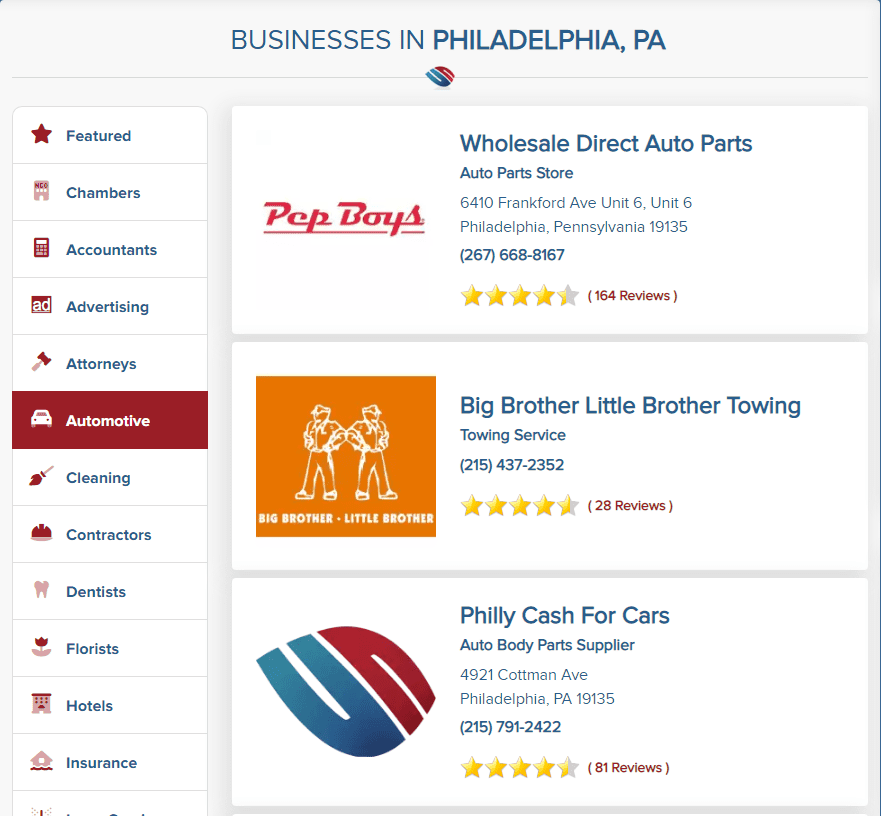Open Philly Cash For Cars listing
The image size is (881, 816).
(565, 615)
